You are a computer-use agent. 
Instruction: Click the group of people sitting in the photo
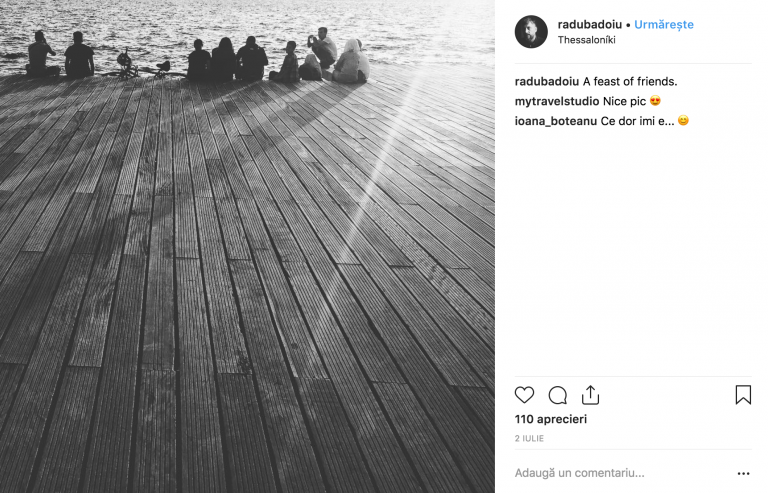click(x=197, y=55)
